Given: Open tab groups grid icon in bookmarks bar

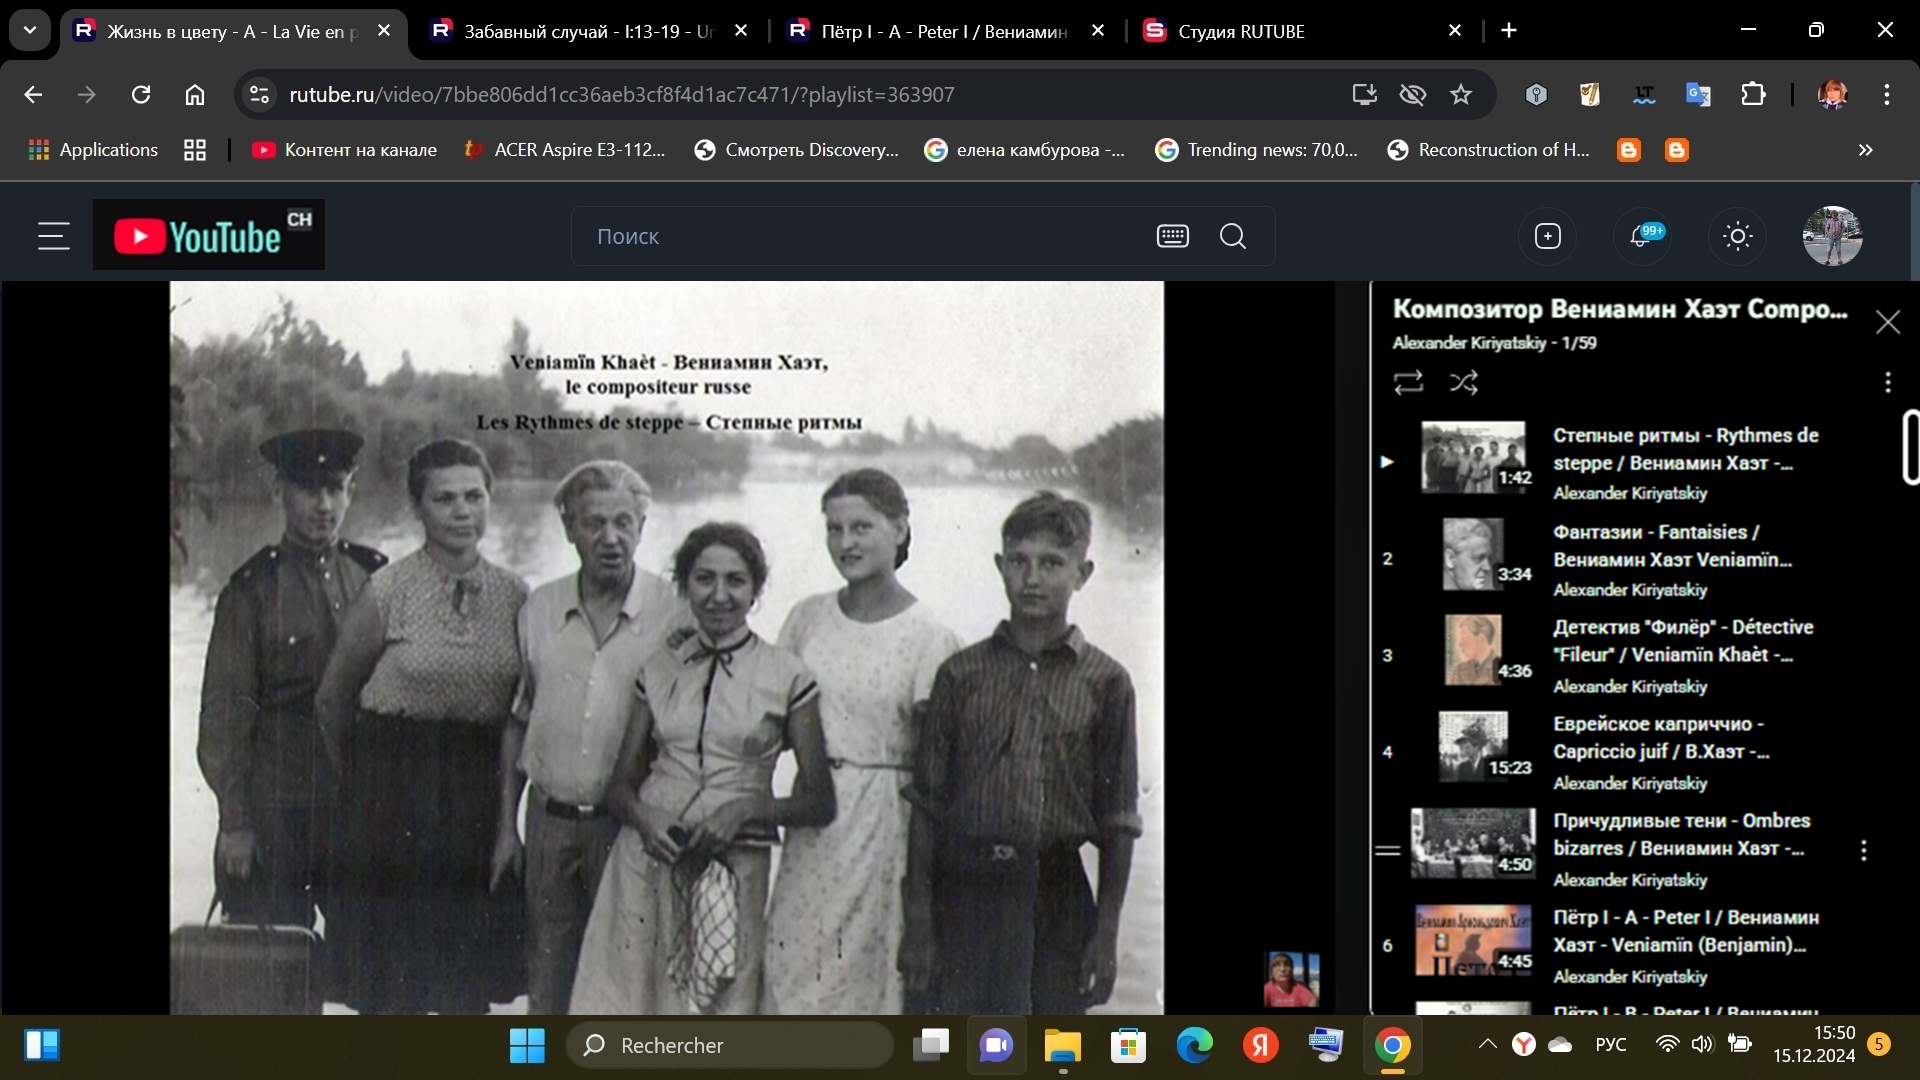Looking at the screenshot, I should coord(195,150).
